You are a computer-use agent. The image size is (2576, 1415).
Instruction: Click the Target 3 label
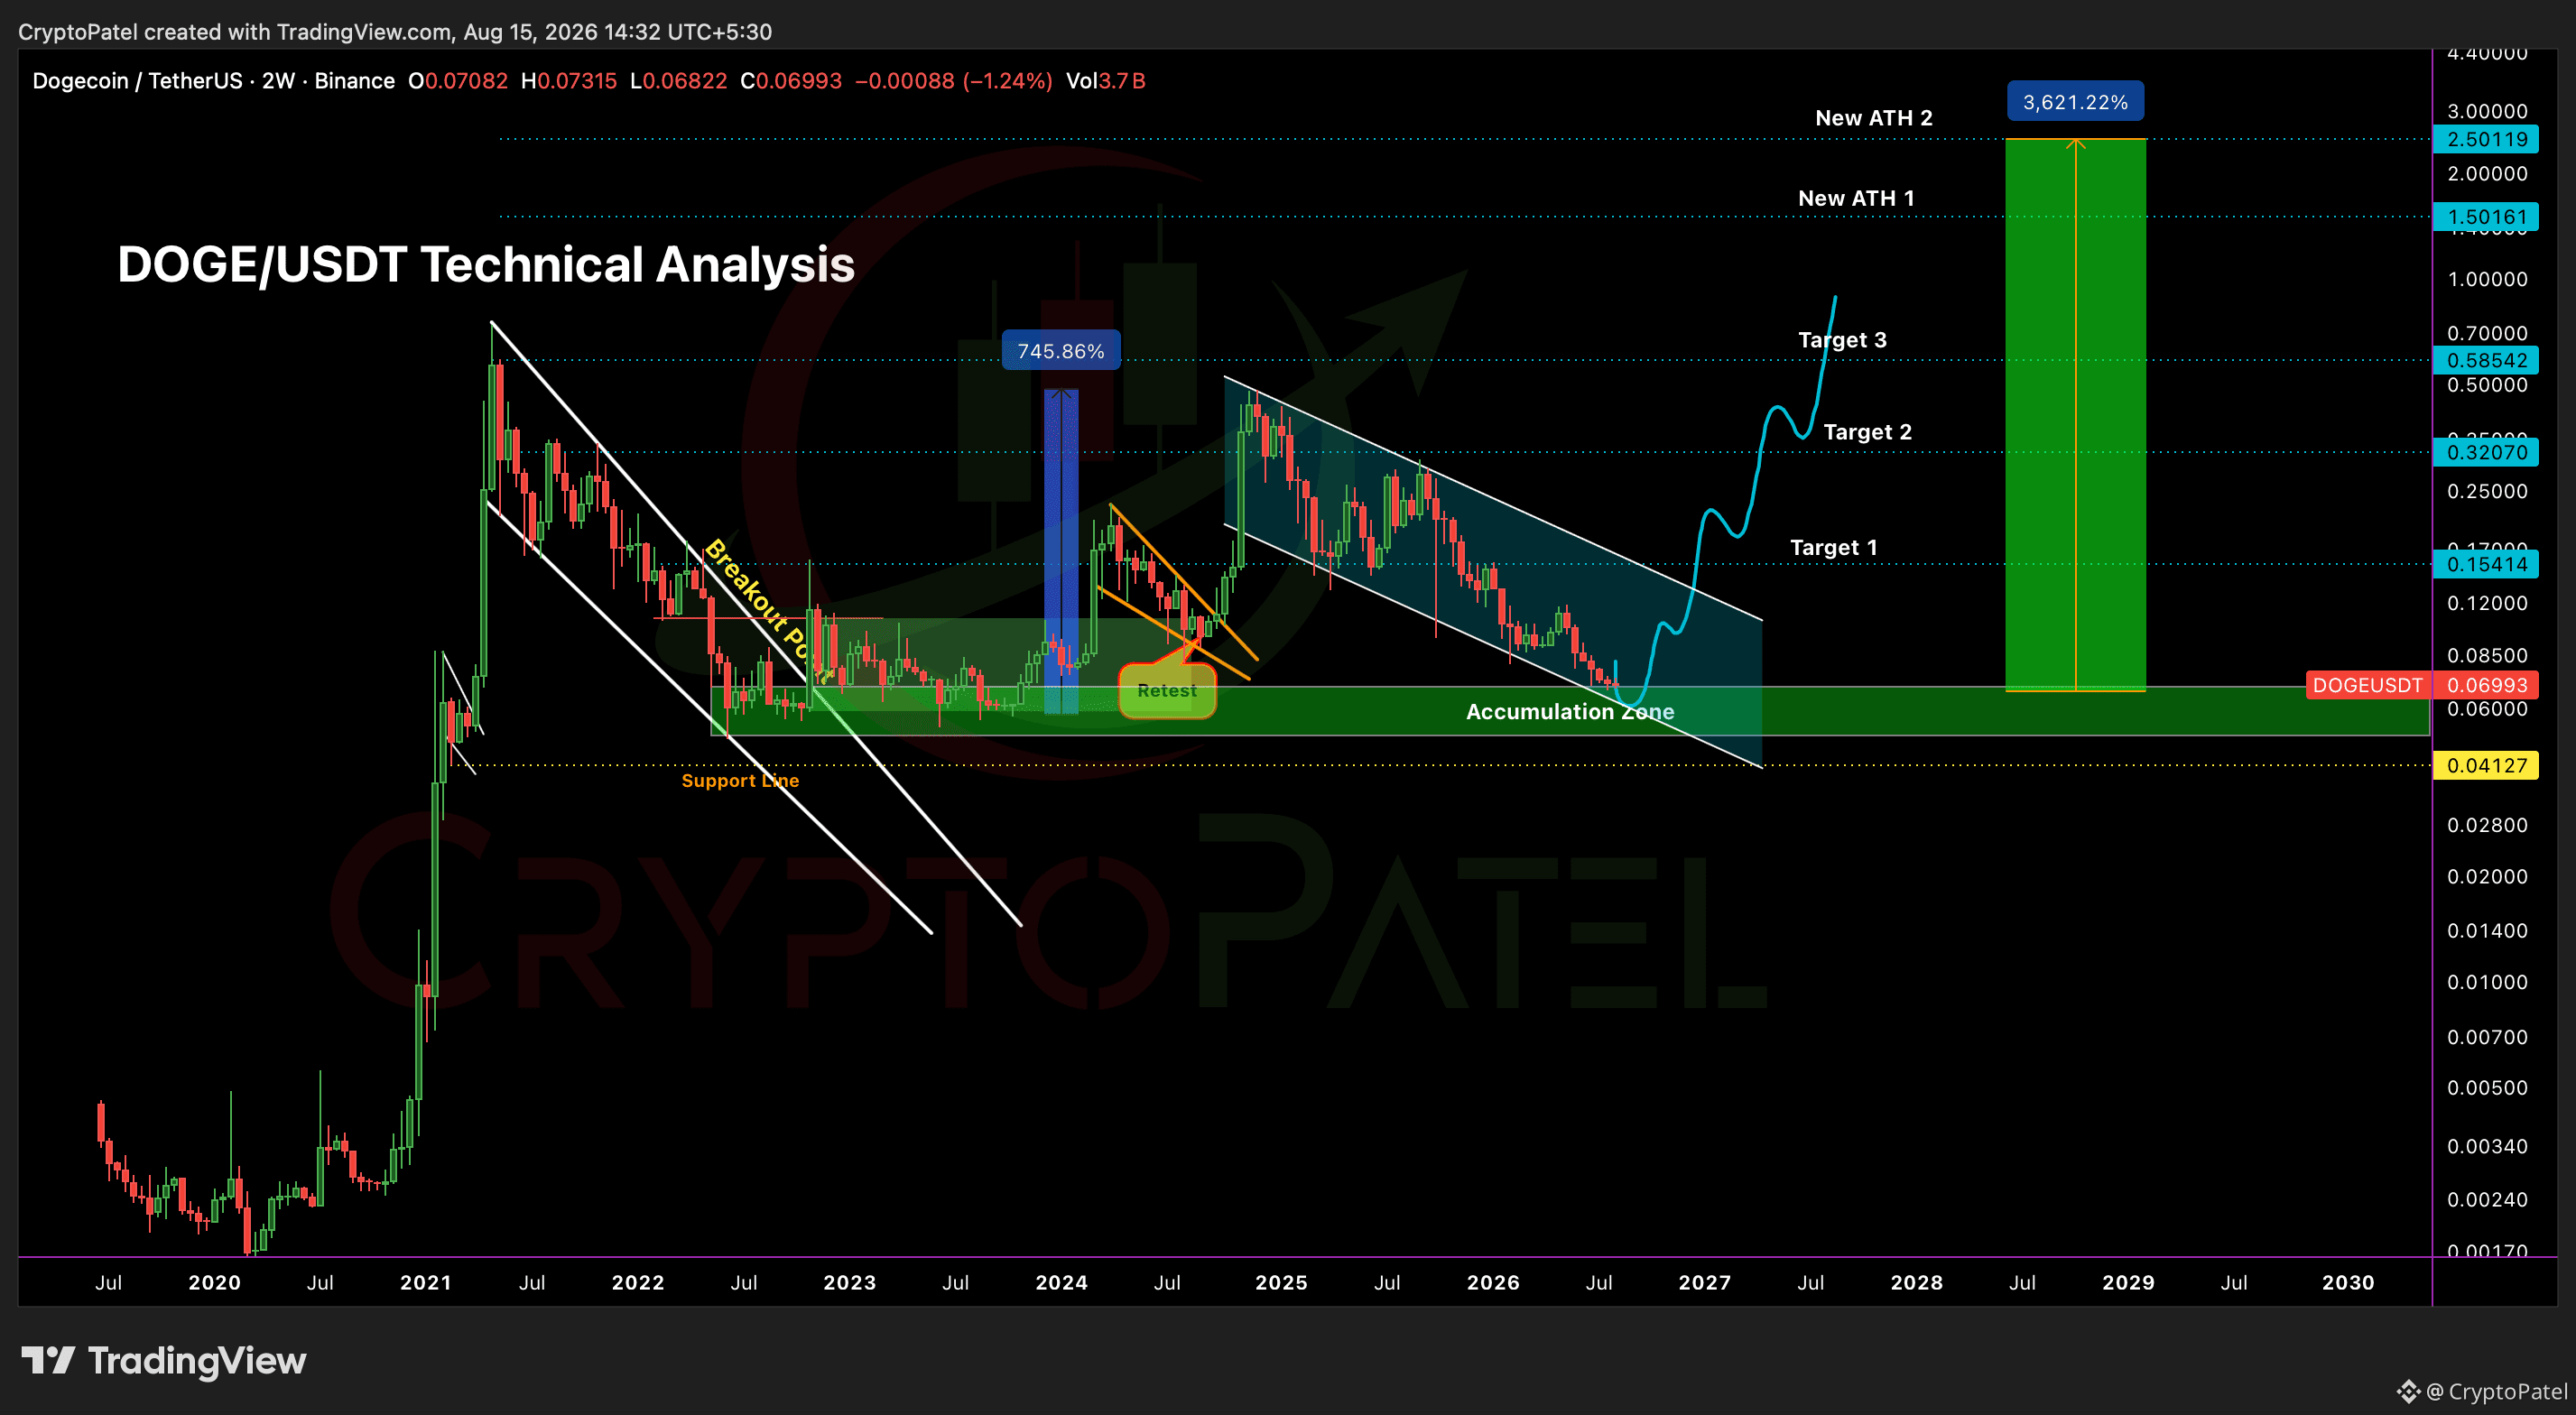(x=1842, y=340)
